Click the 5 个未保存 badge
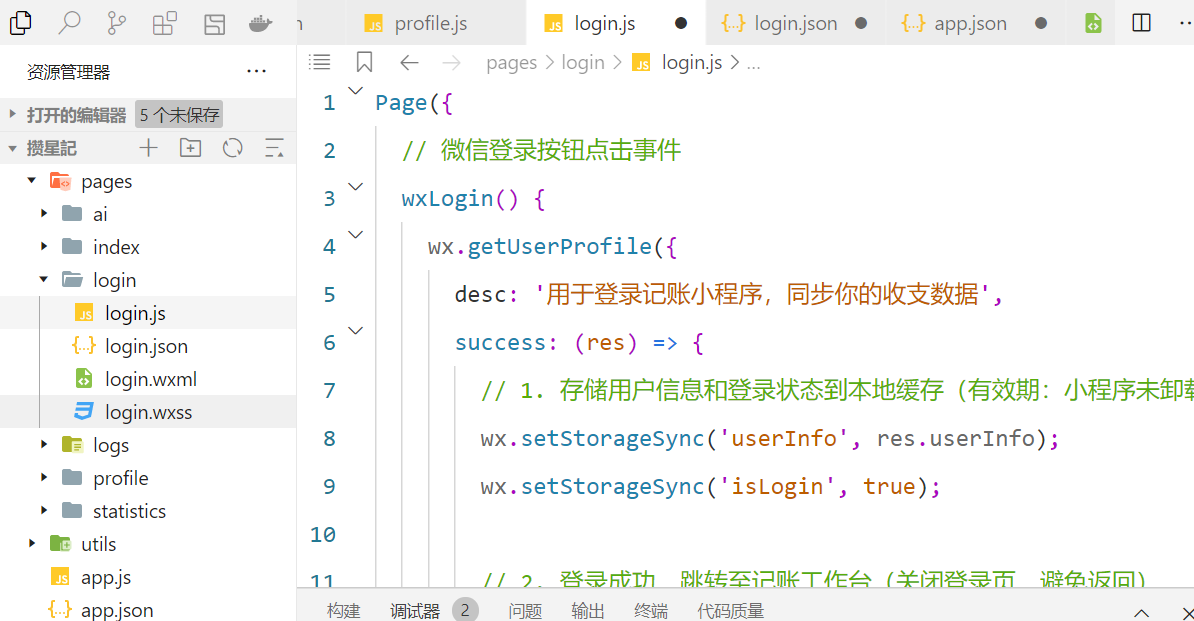 tap(179, 114)
